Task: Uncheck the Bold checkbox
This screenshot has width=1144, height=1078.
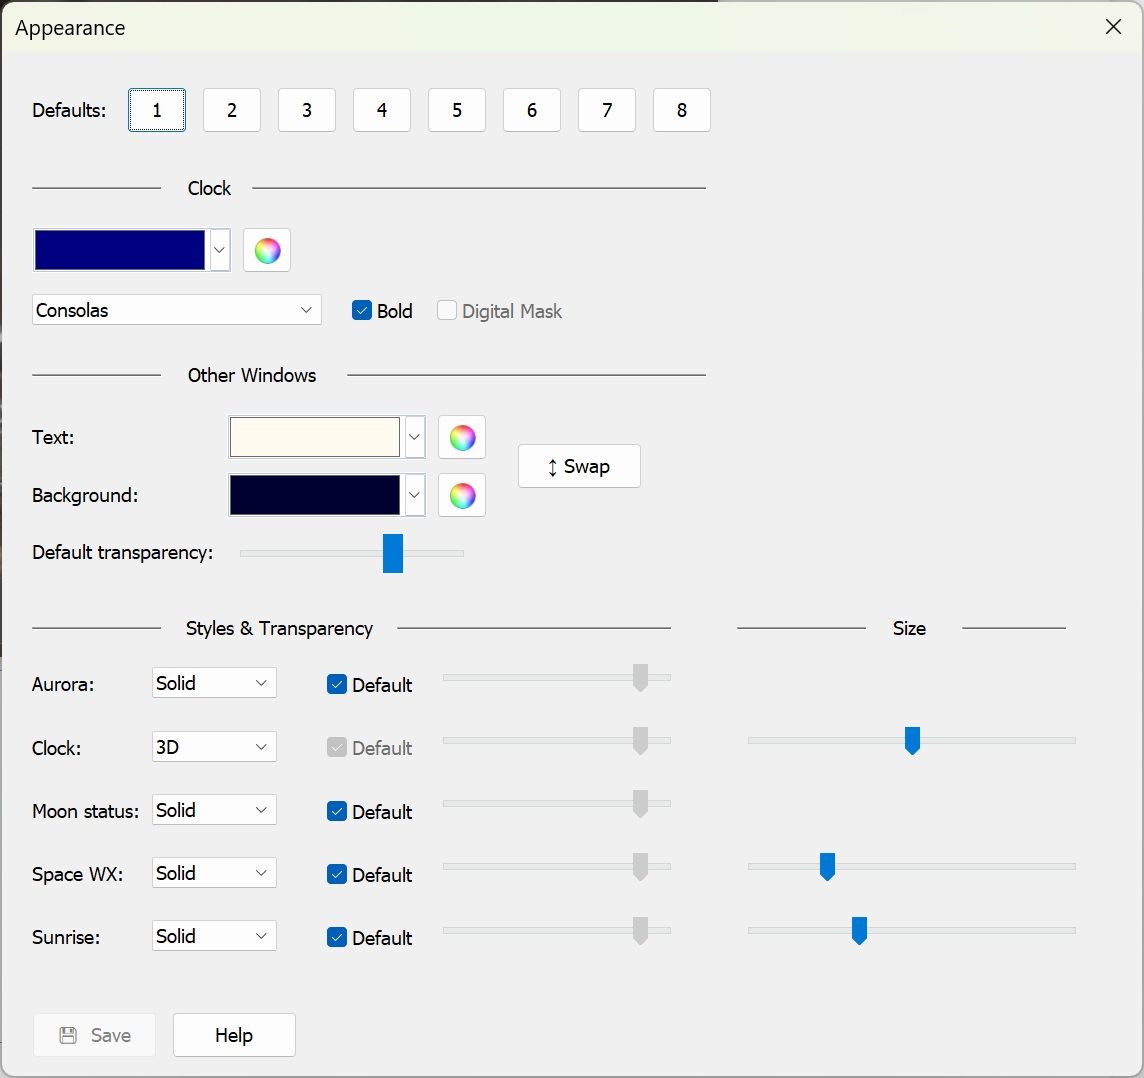Action: [362, 311]
